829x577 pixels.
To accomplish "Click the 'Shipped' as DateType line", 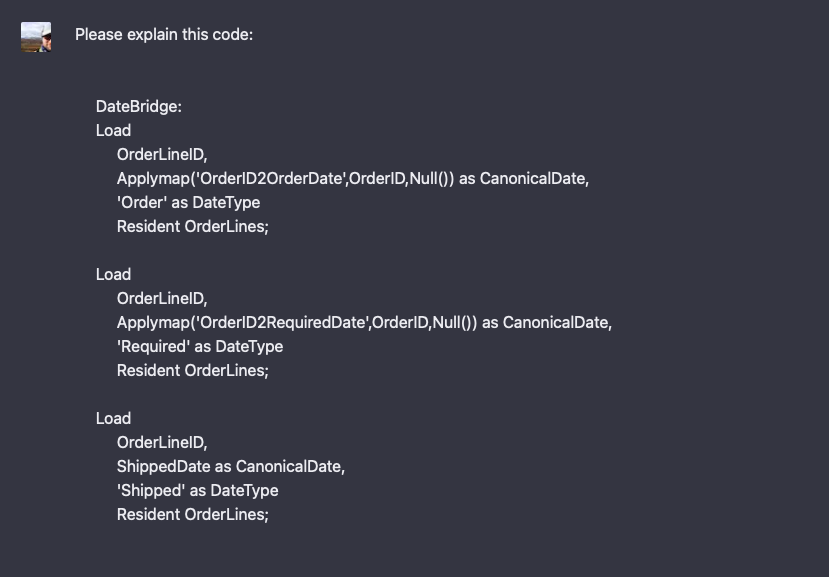I will [197, 491].
